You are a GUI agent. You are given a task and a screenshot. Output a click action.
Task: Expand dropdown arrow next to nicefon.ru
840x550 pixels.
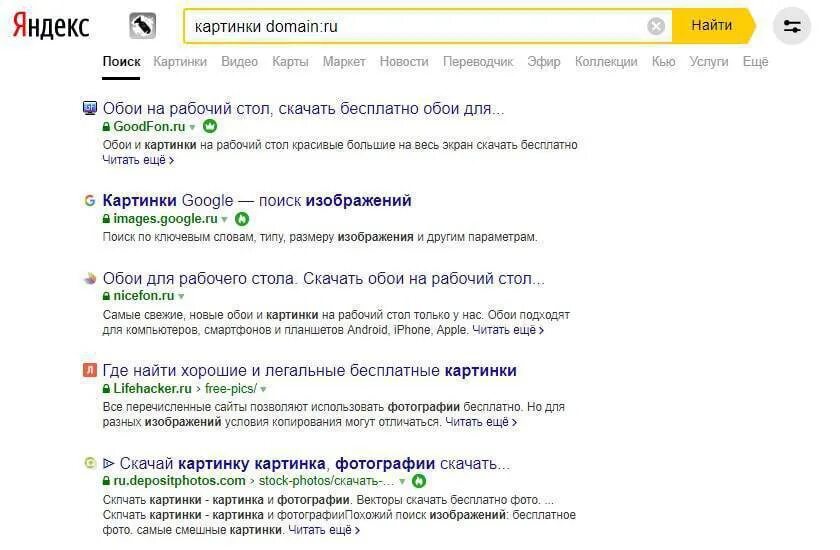(x=181, y=296)
